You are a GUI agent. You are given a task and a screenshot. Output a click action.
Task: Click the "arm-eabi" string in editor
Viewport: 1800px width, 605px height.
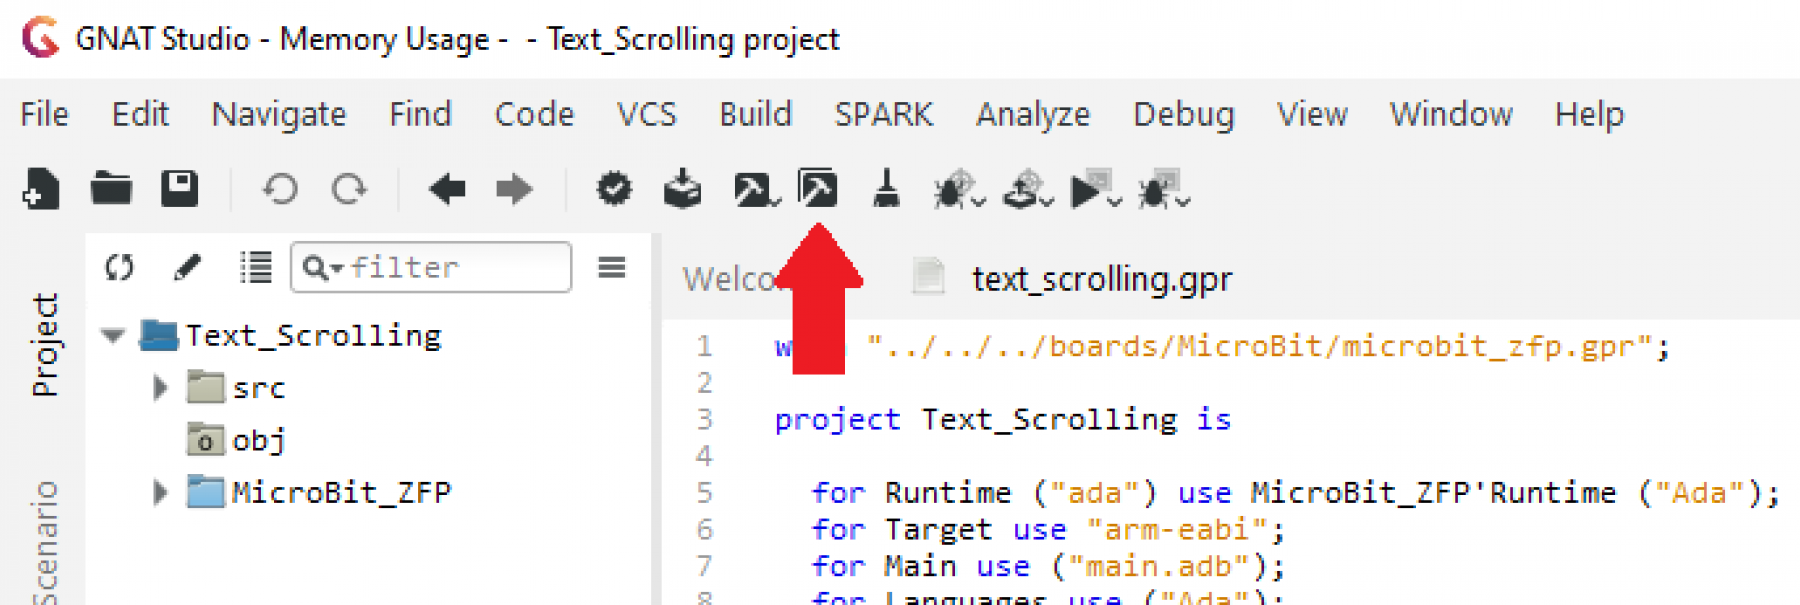(1177, 529)
